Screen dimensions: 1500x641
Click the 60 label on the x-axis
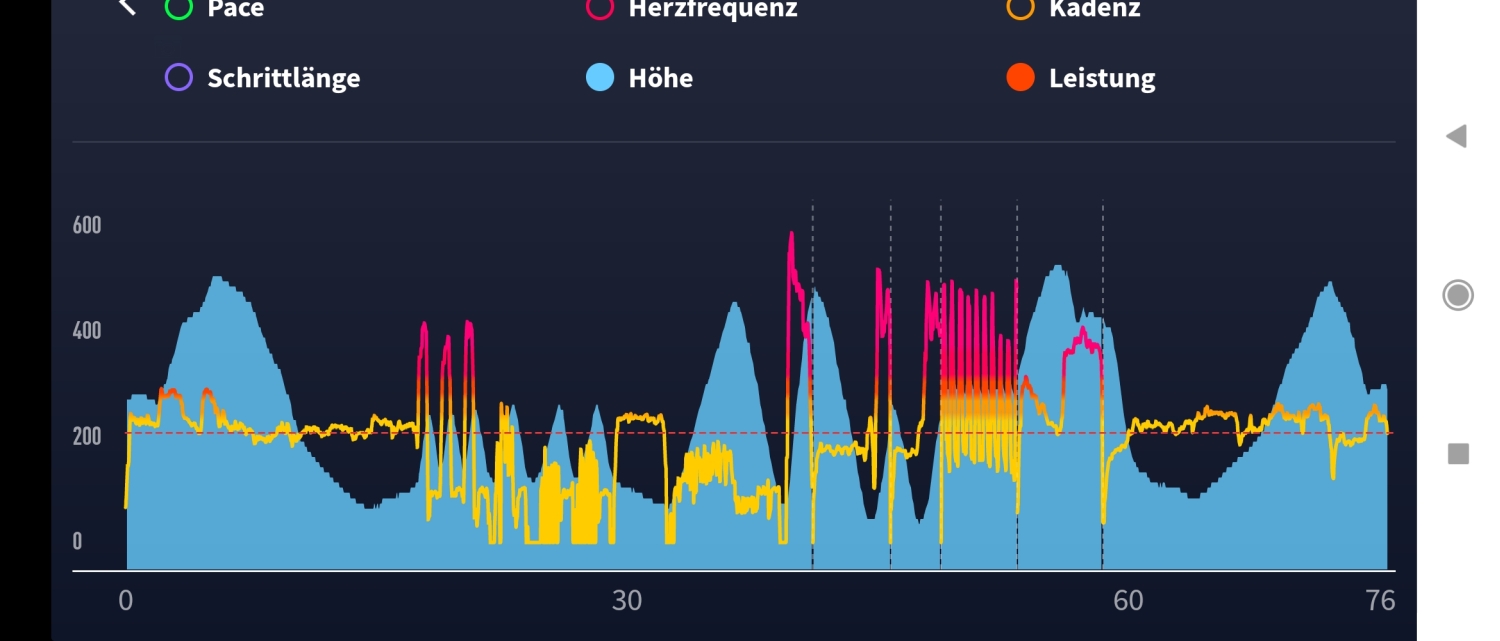point(1128,601)
